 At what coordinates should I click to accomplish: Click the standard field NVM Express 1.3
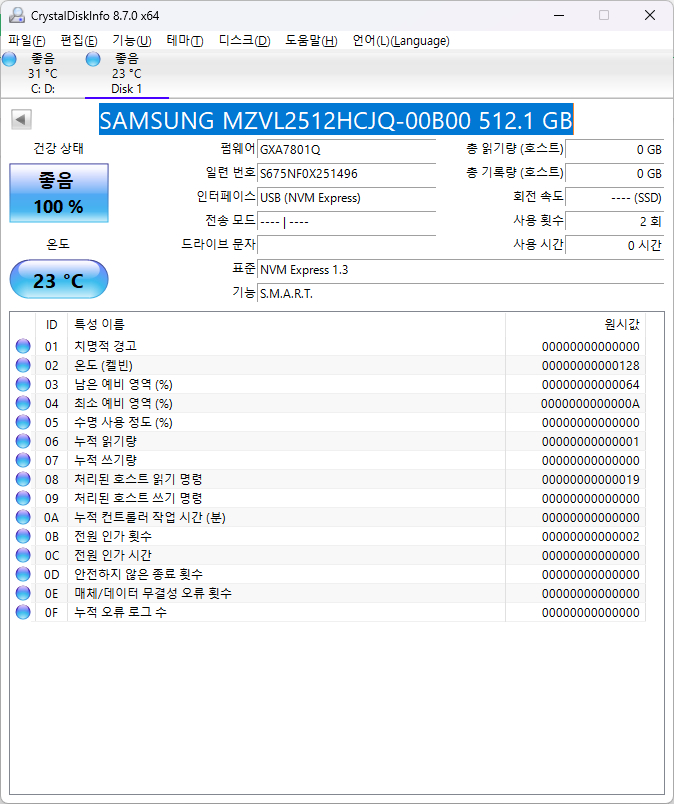click(461, 270)
